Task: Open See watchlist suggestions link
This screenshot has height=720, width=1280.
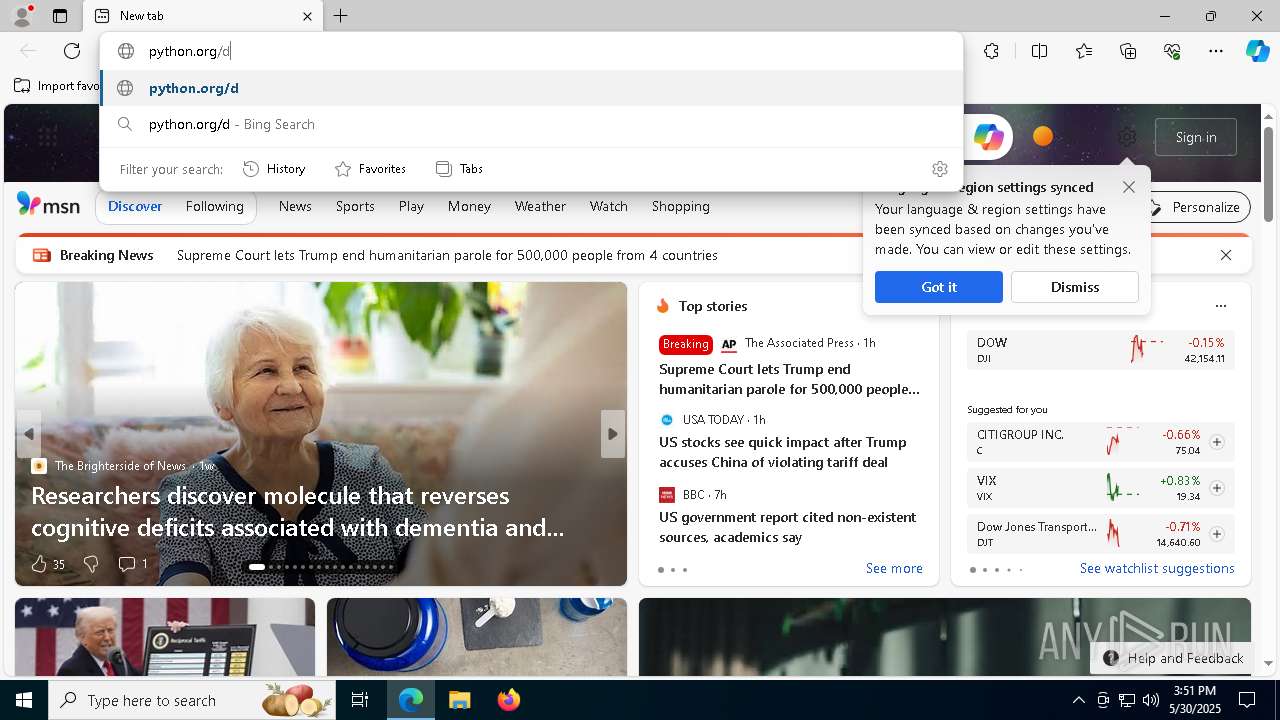Action: click(1157, 568)
